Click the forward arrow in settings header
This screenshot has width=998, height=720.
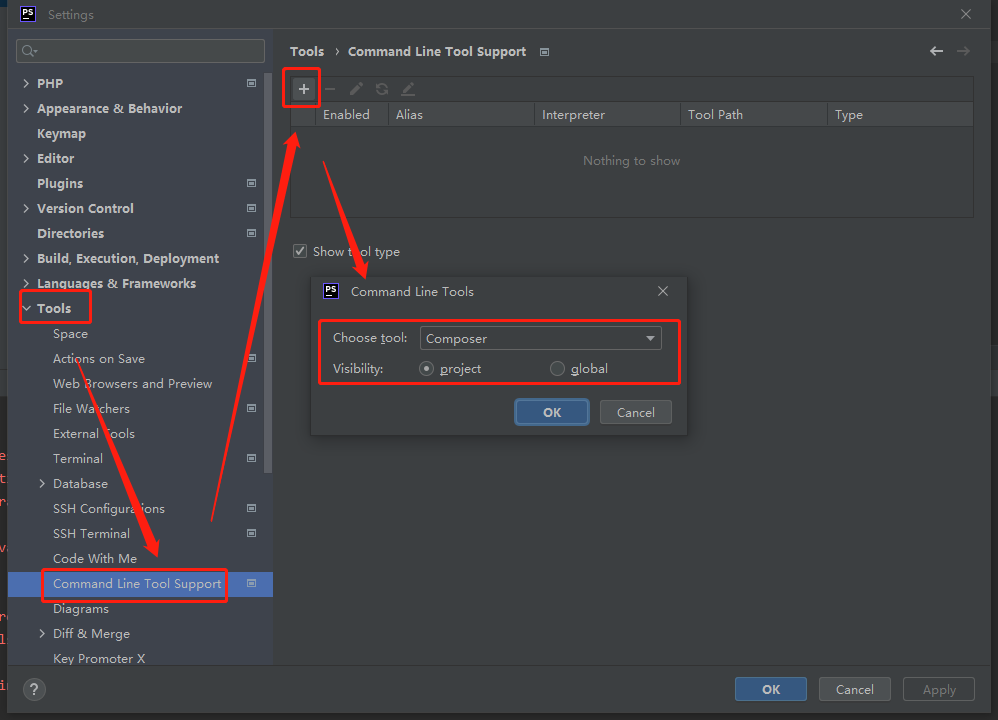[963, 51]
